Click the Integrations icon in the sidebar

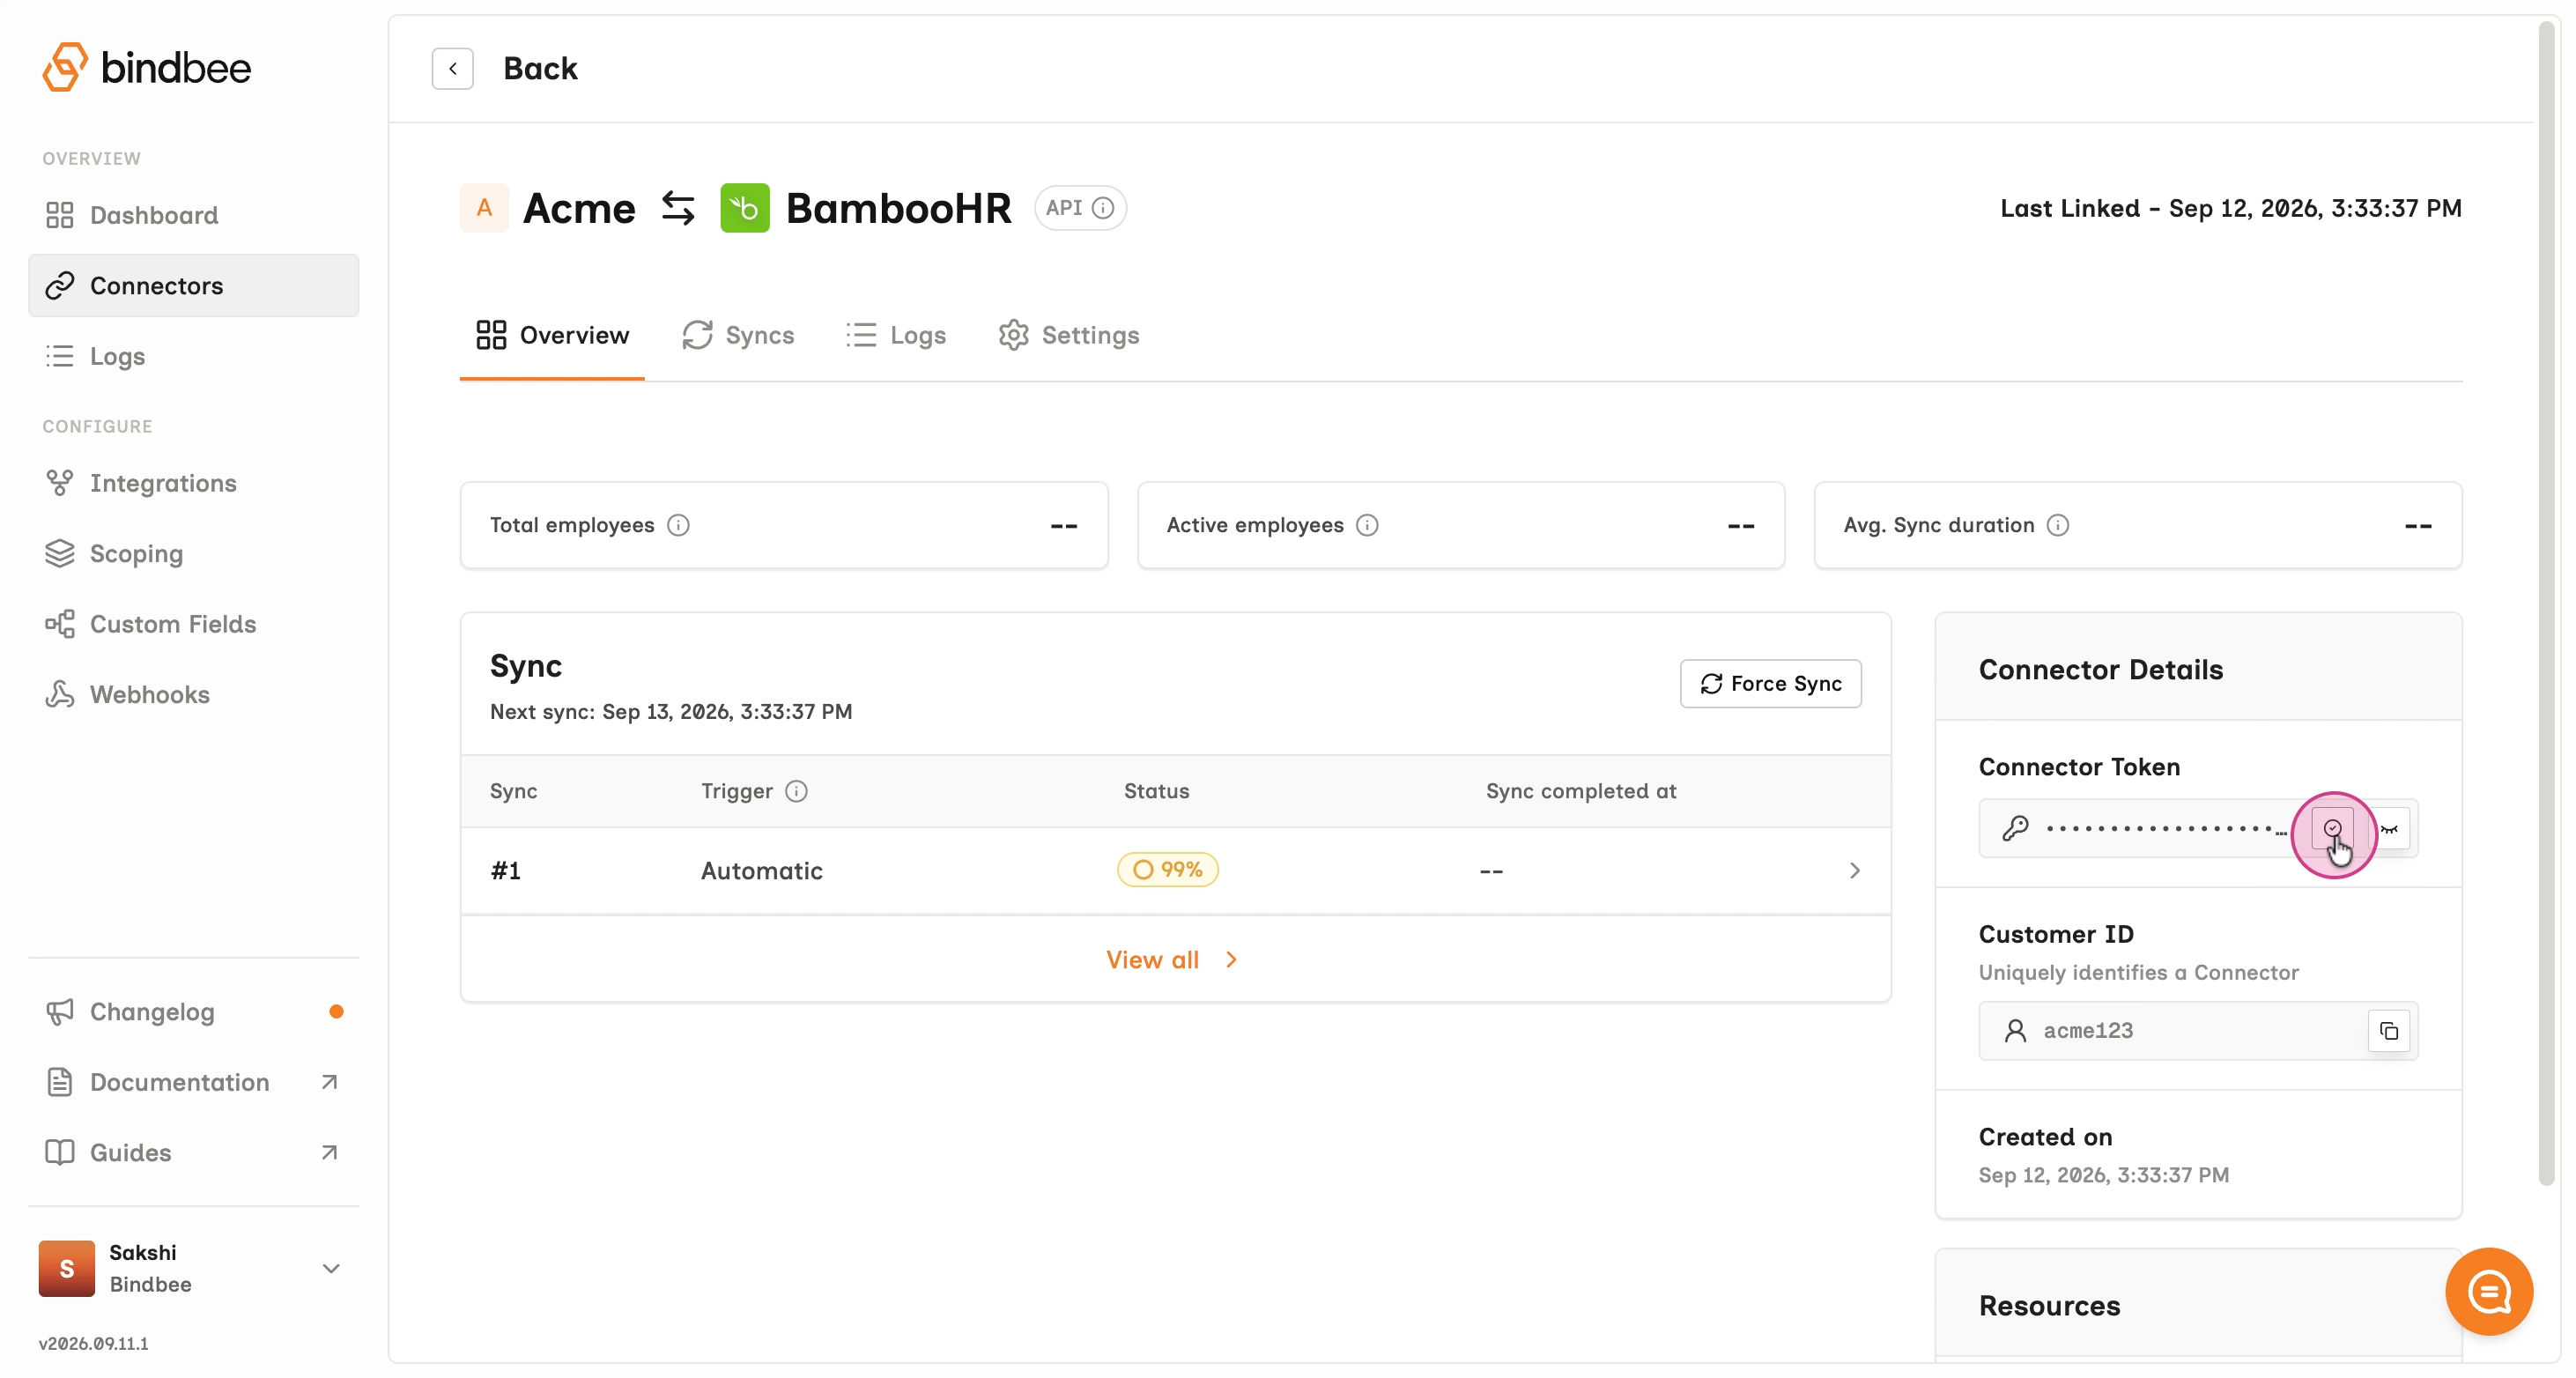click(59, 483)
